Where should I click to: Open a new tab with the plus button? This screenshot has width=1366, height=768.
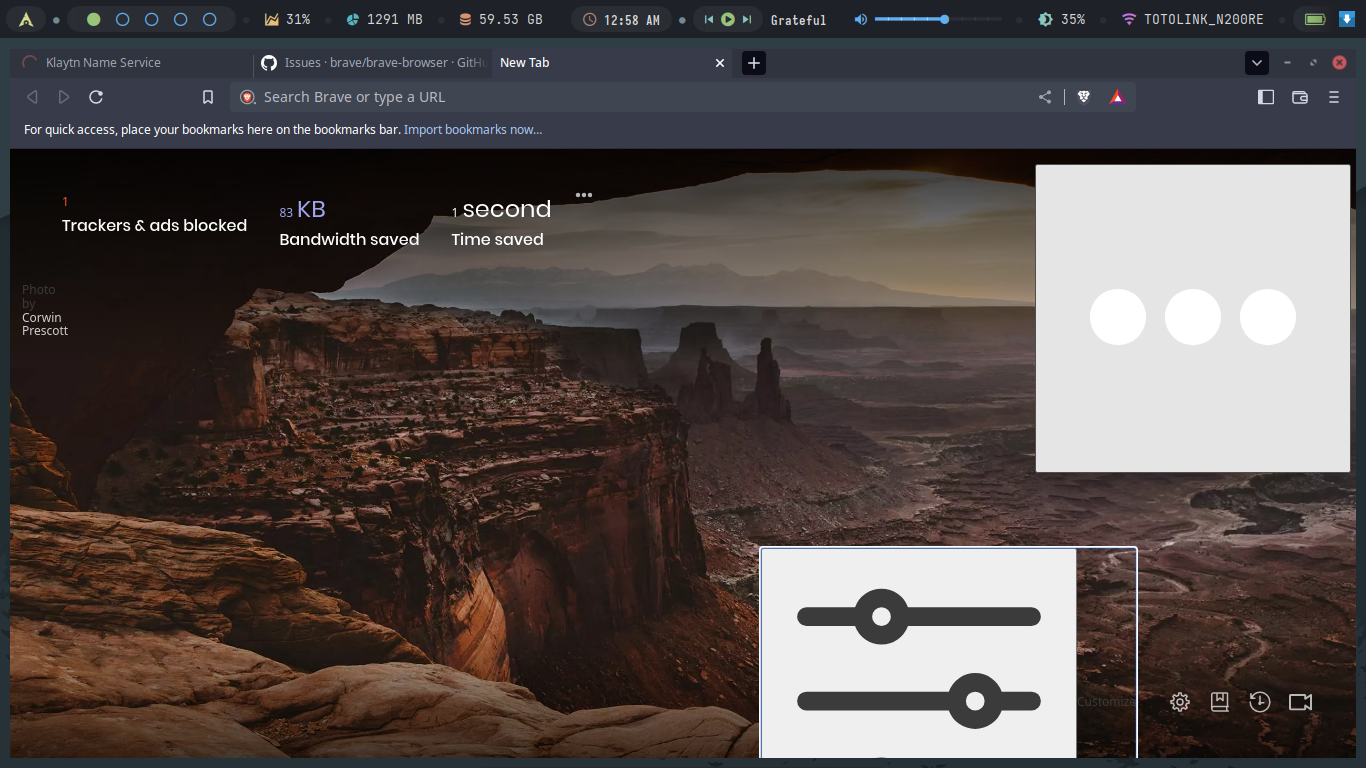[754, 63]
